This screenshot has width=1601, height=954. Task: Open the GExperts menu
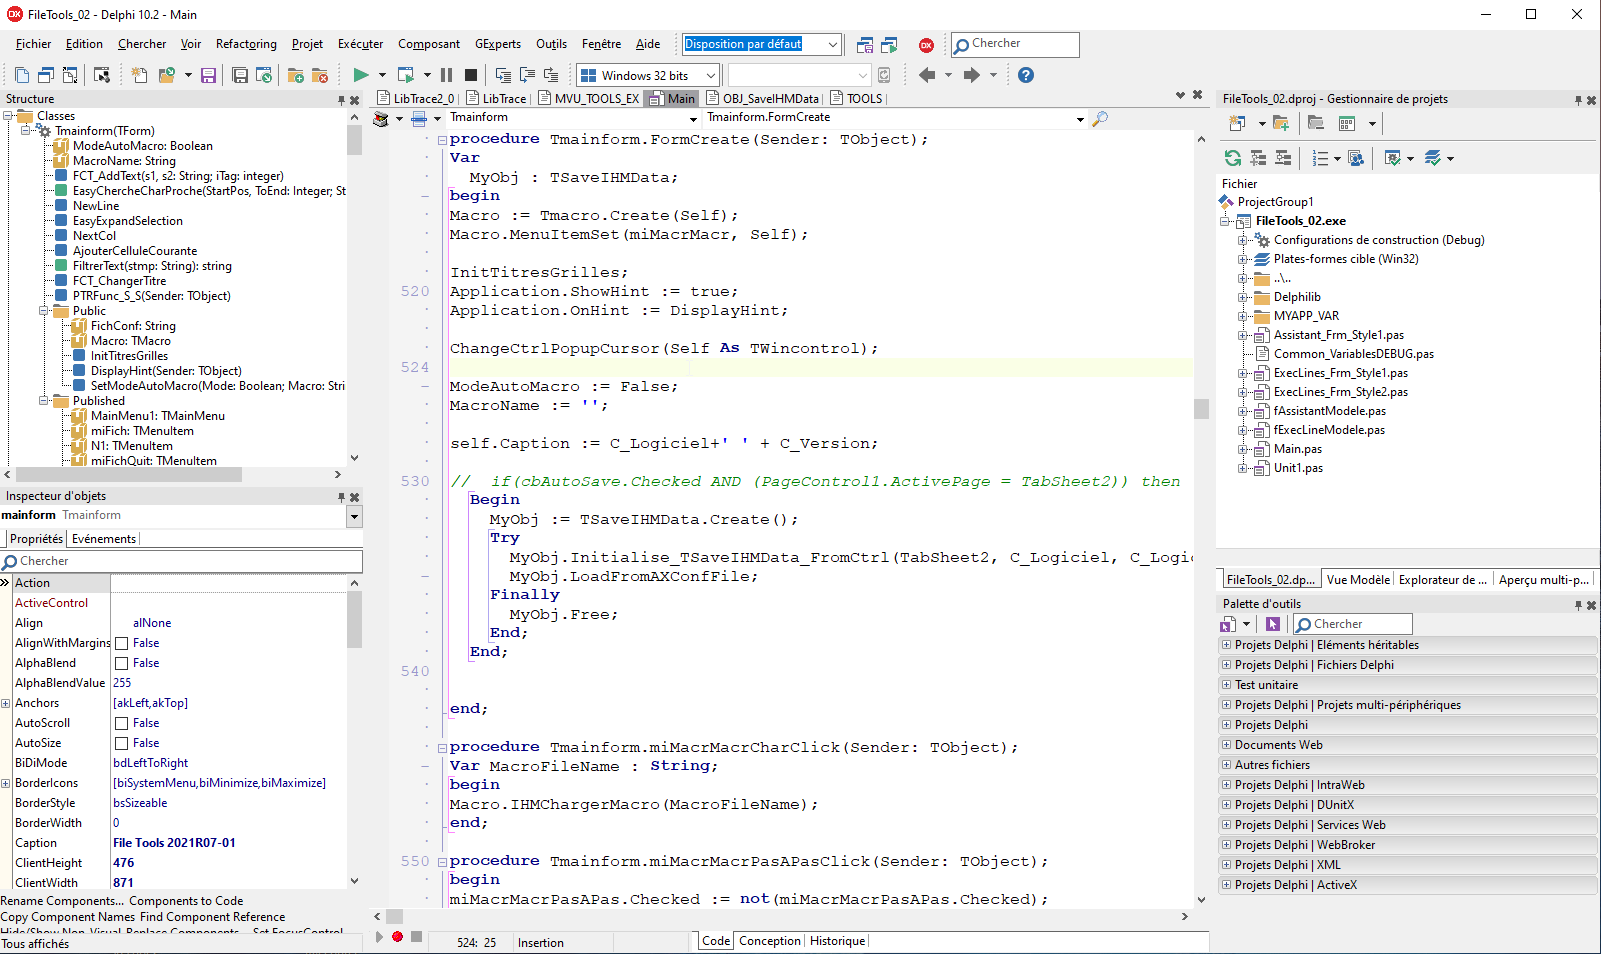498,44
